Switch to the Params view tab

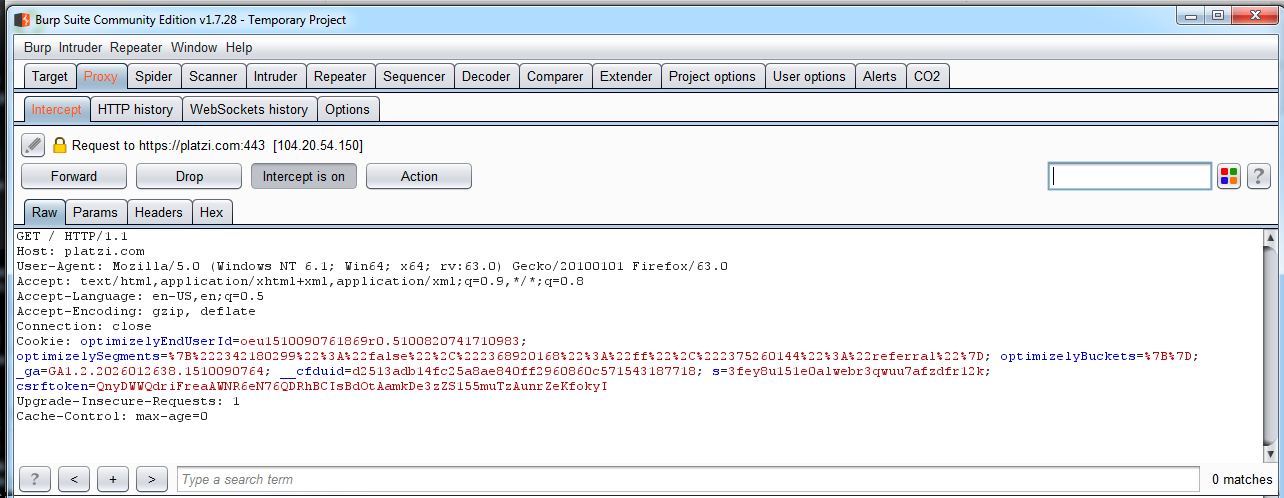click(96, 212)
